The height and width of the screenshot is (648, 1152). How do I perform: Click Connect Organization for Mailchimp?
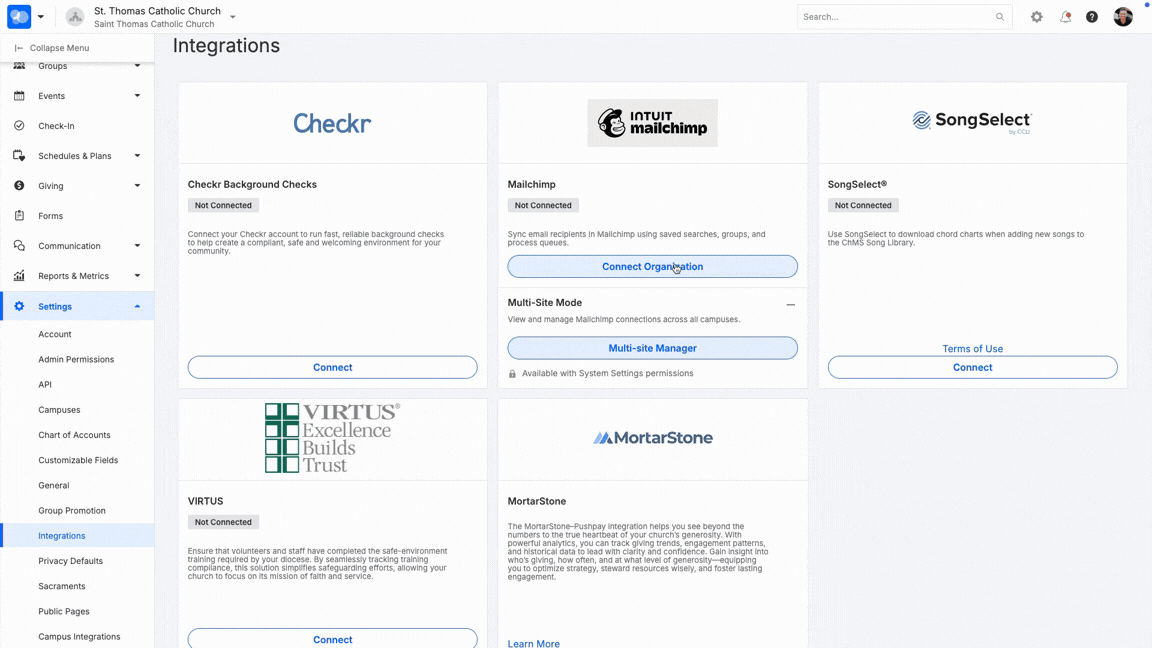pyautogui.click(x=652, y=266)
